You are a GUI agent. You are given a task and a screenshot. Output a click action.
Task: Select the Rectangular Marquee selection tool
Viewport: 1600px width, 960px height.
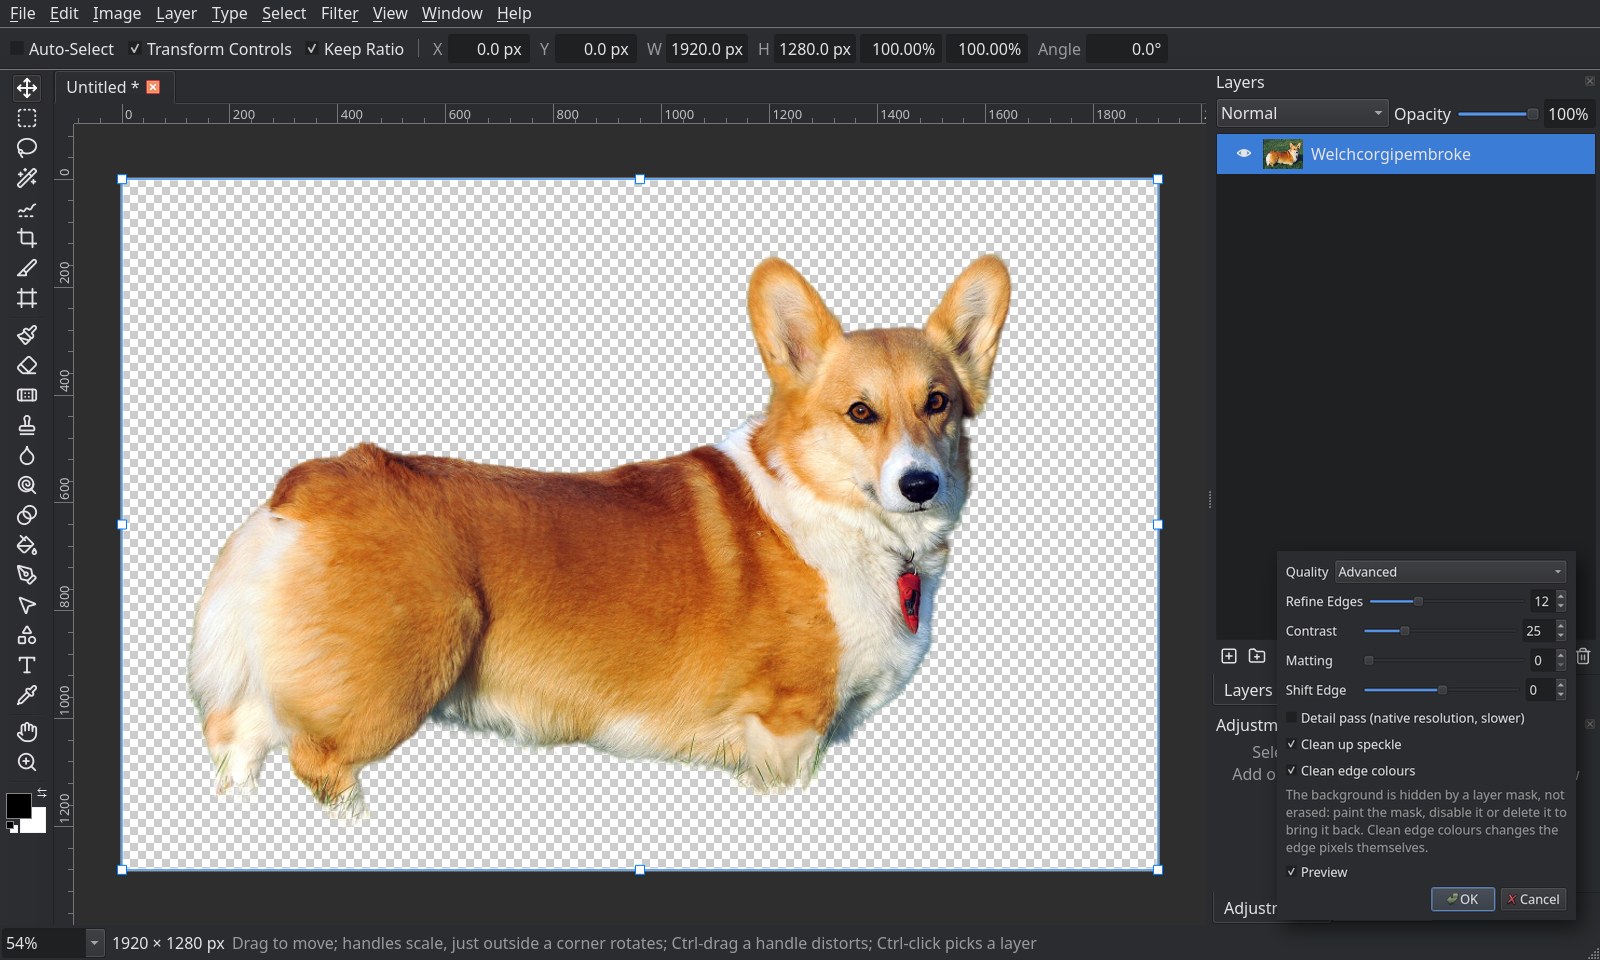click(27, 118)
